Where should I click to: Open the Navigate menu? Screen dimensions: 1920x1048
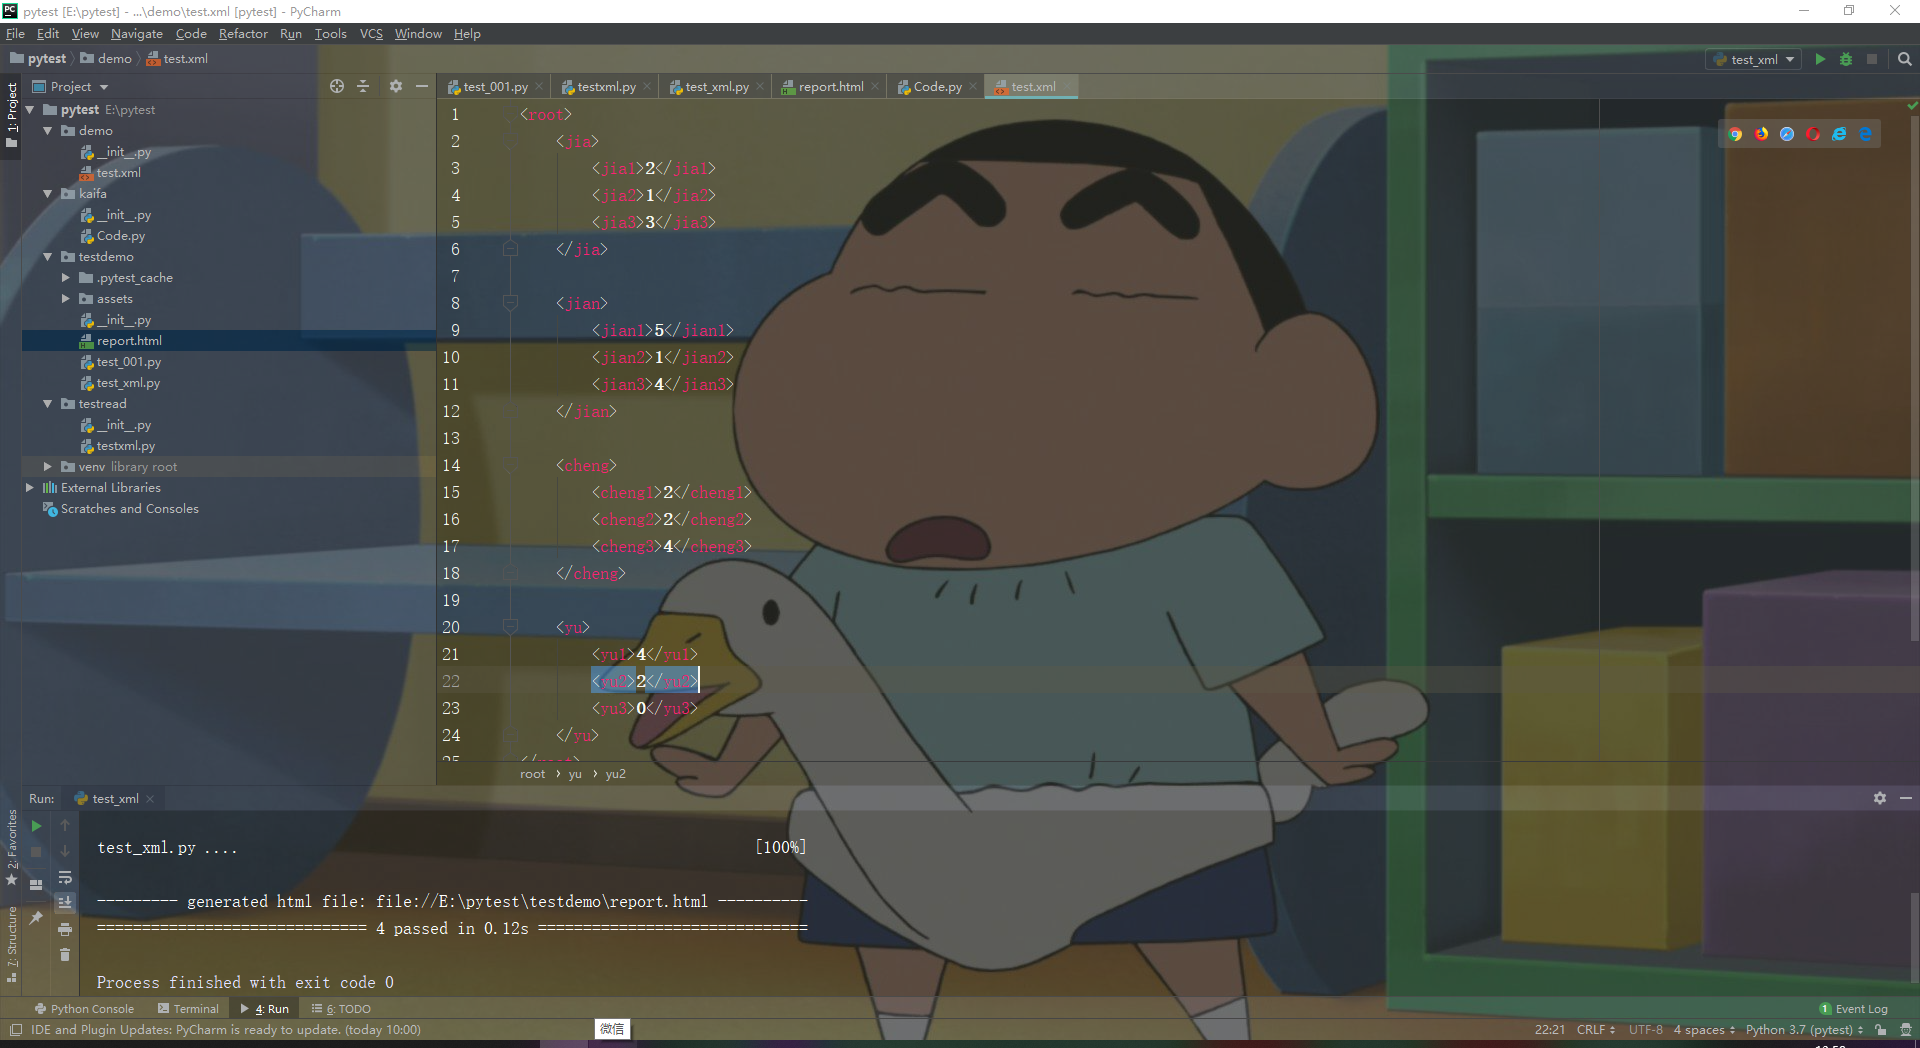point(137,34)
